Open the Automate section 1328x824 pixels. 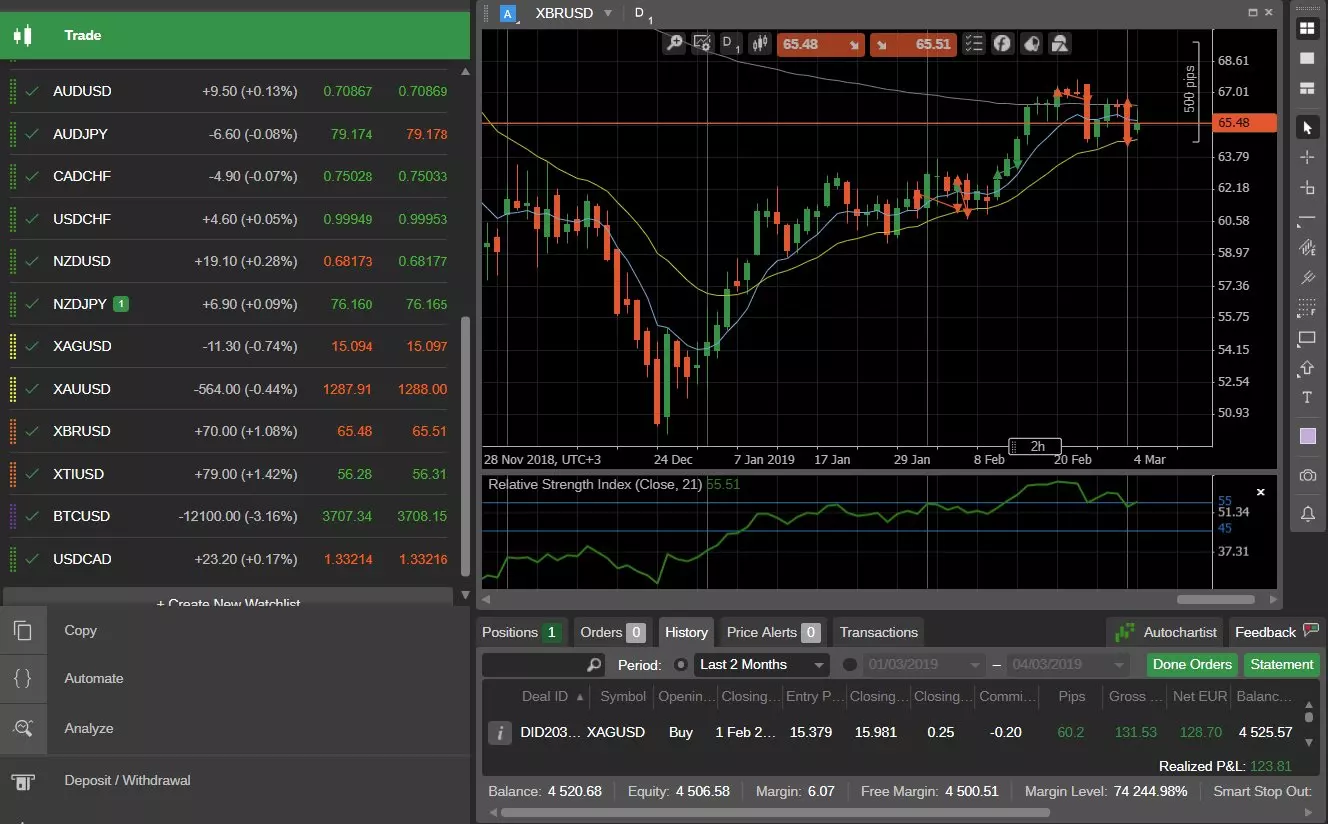click(x=235, y=678)
